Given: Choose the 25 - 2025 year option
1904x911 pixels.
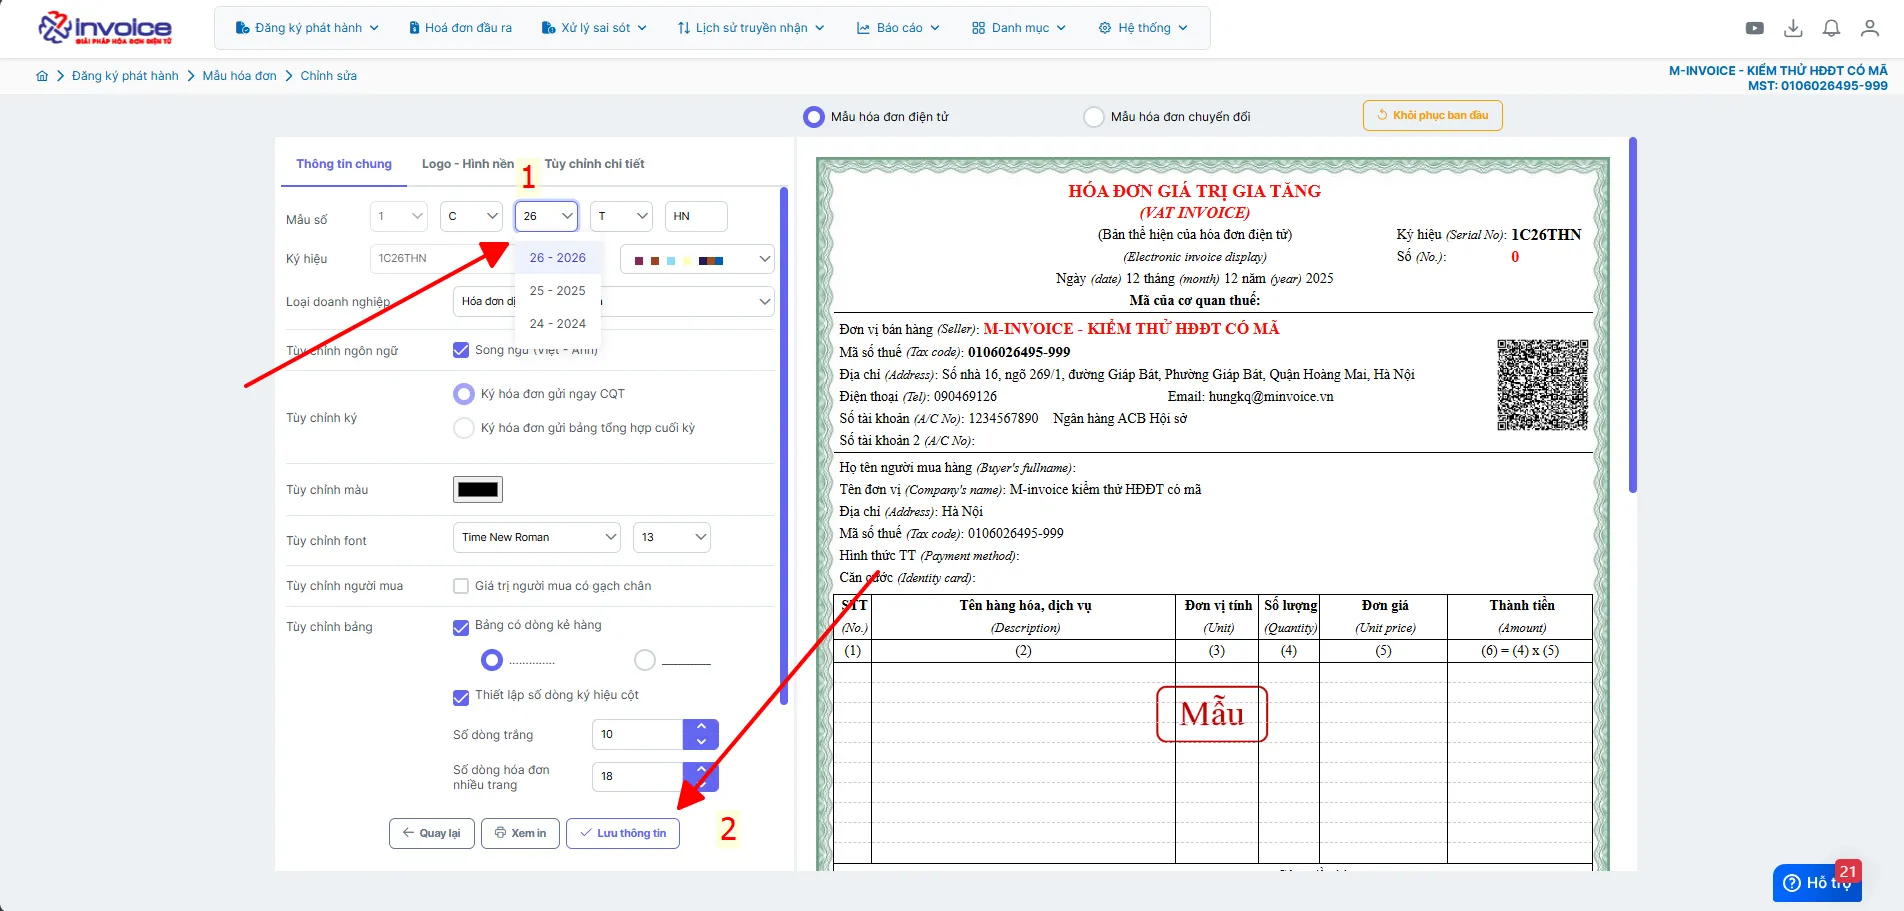Looking at the screenshot, I should 558,291.
